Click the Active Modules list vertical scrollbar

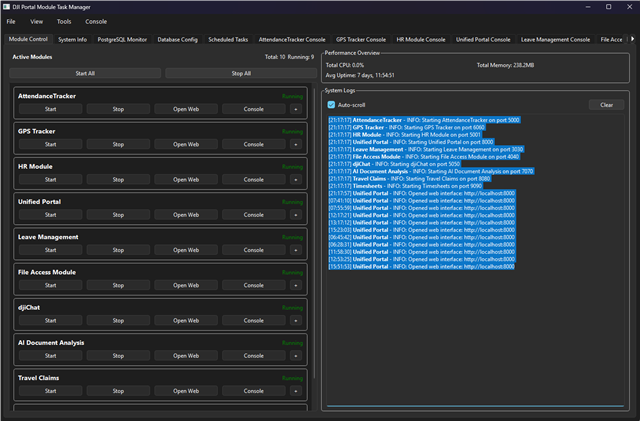tap(314, 232)
